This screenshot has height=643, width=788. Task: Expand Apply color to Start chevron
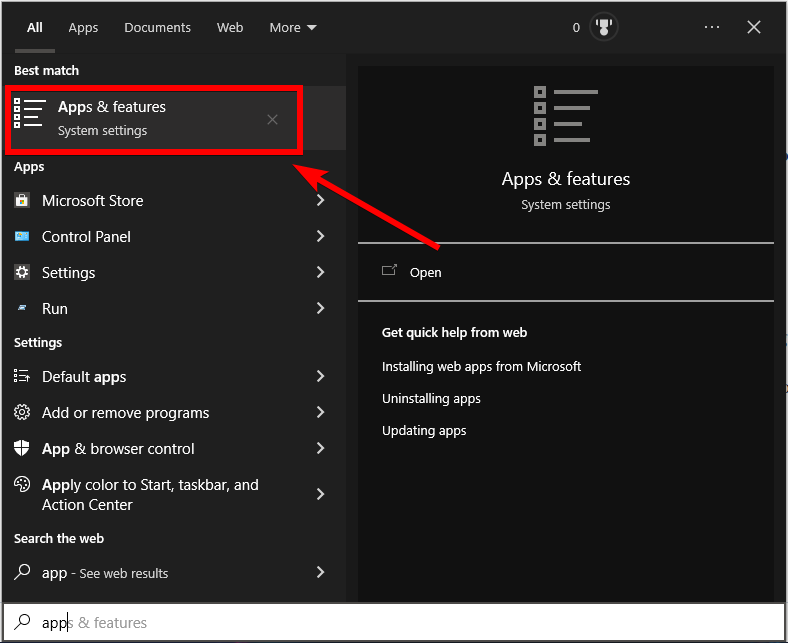(x=321, y=494)
